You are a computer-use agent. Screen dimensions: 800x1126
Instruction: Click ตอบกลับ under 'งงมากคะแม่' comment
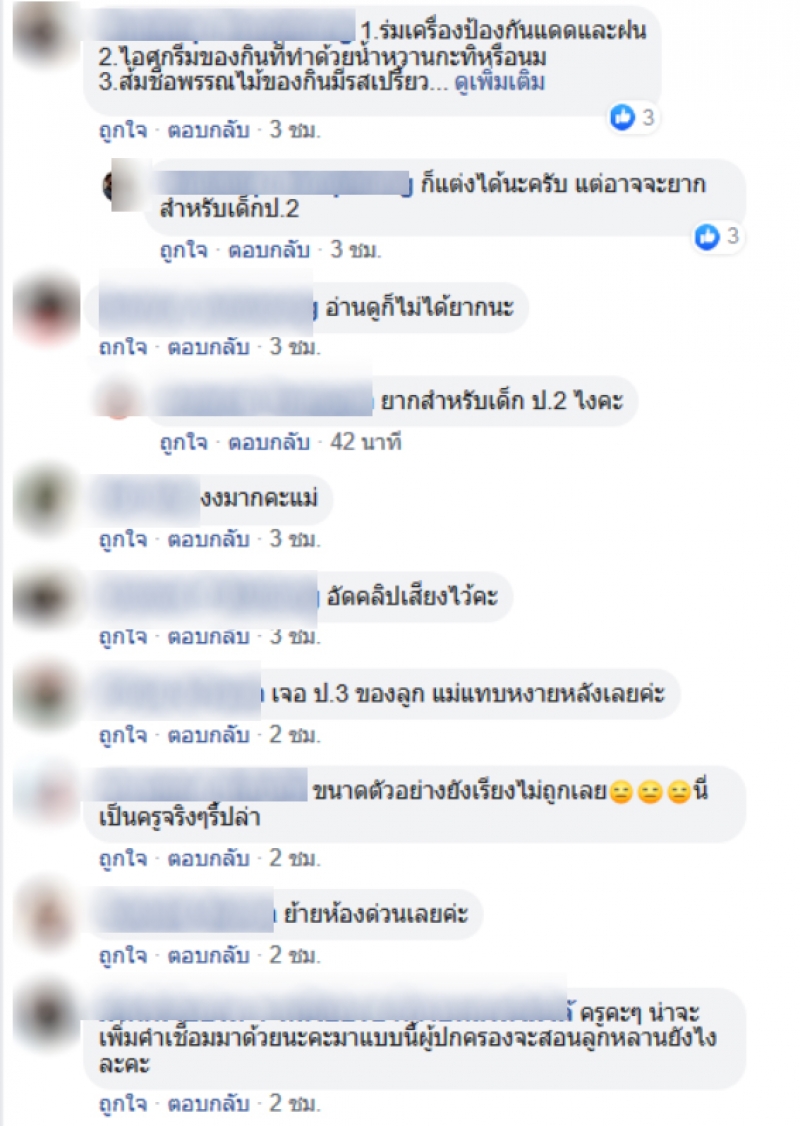pyautogui.click(x=208, y=539)
